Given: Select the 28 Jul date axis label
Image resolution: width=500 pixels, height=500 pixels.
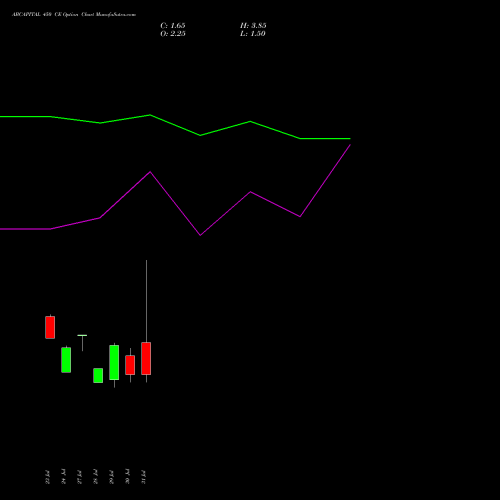Looking at the screenshot, I should 95,477.
